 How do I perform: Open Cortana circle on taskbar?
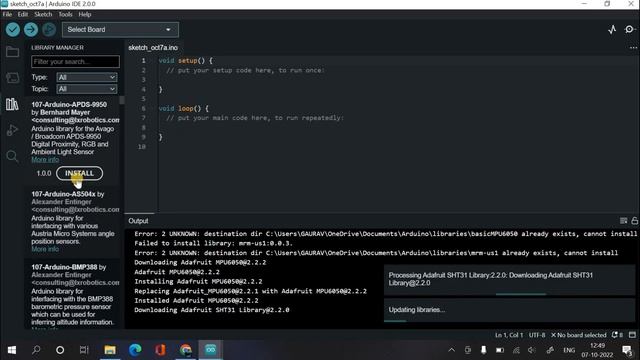(60, 350)
